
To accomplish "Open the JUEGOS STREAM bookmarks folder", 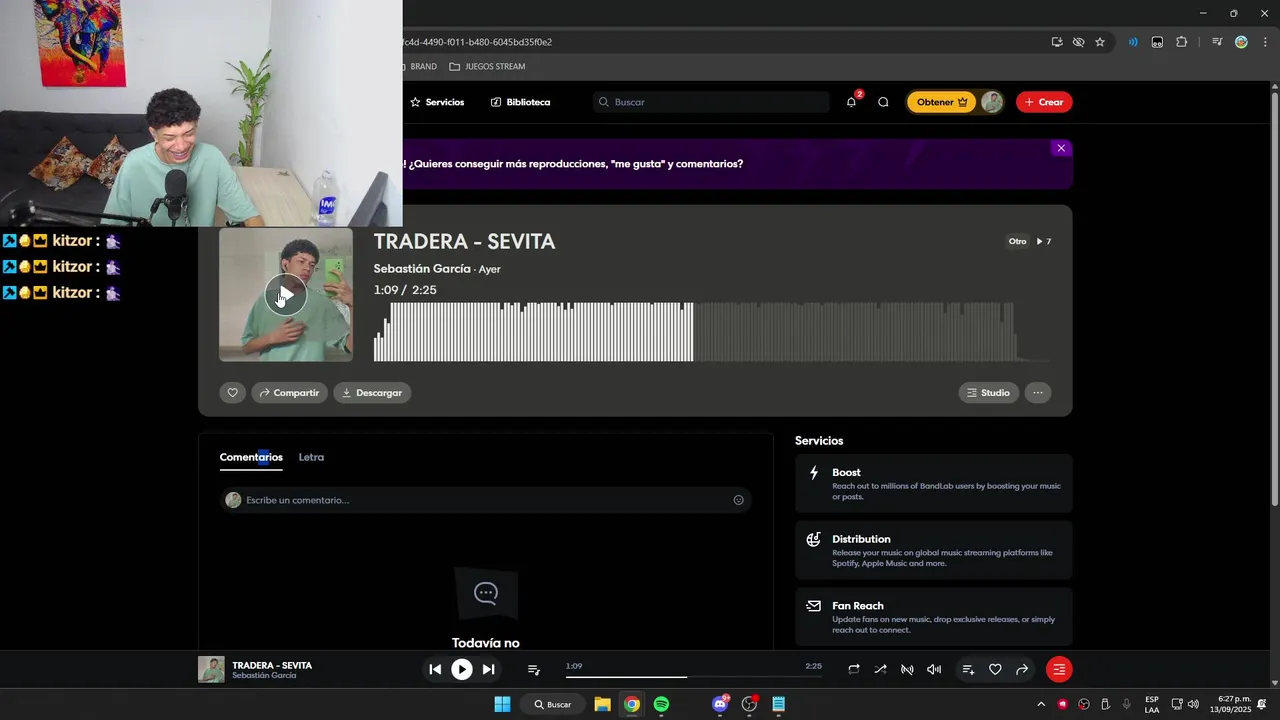I will 487,66.
